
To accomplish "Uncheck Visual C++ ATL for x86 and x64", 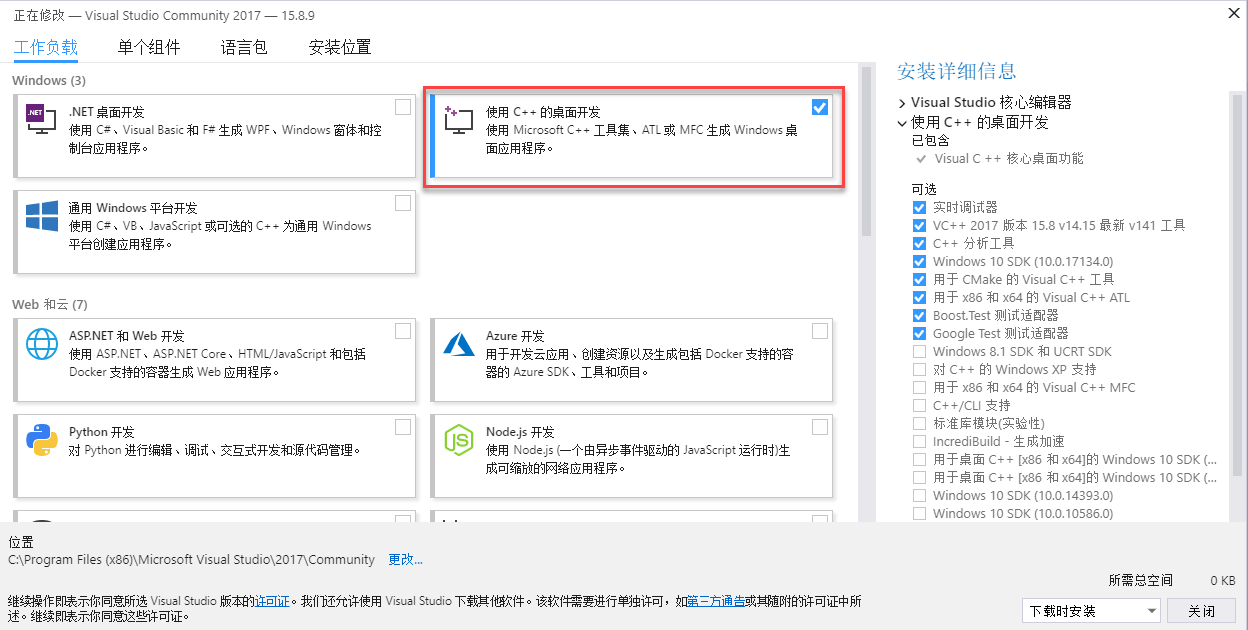I will coord(919,297).
